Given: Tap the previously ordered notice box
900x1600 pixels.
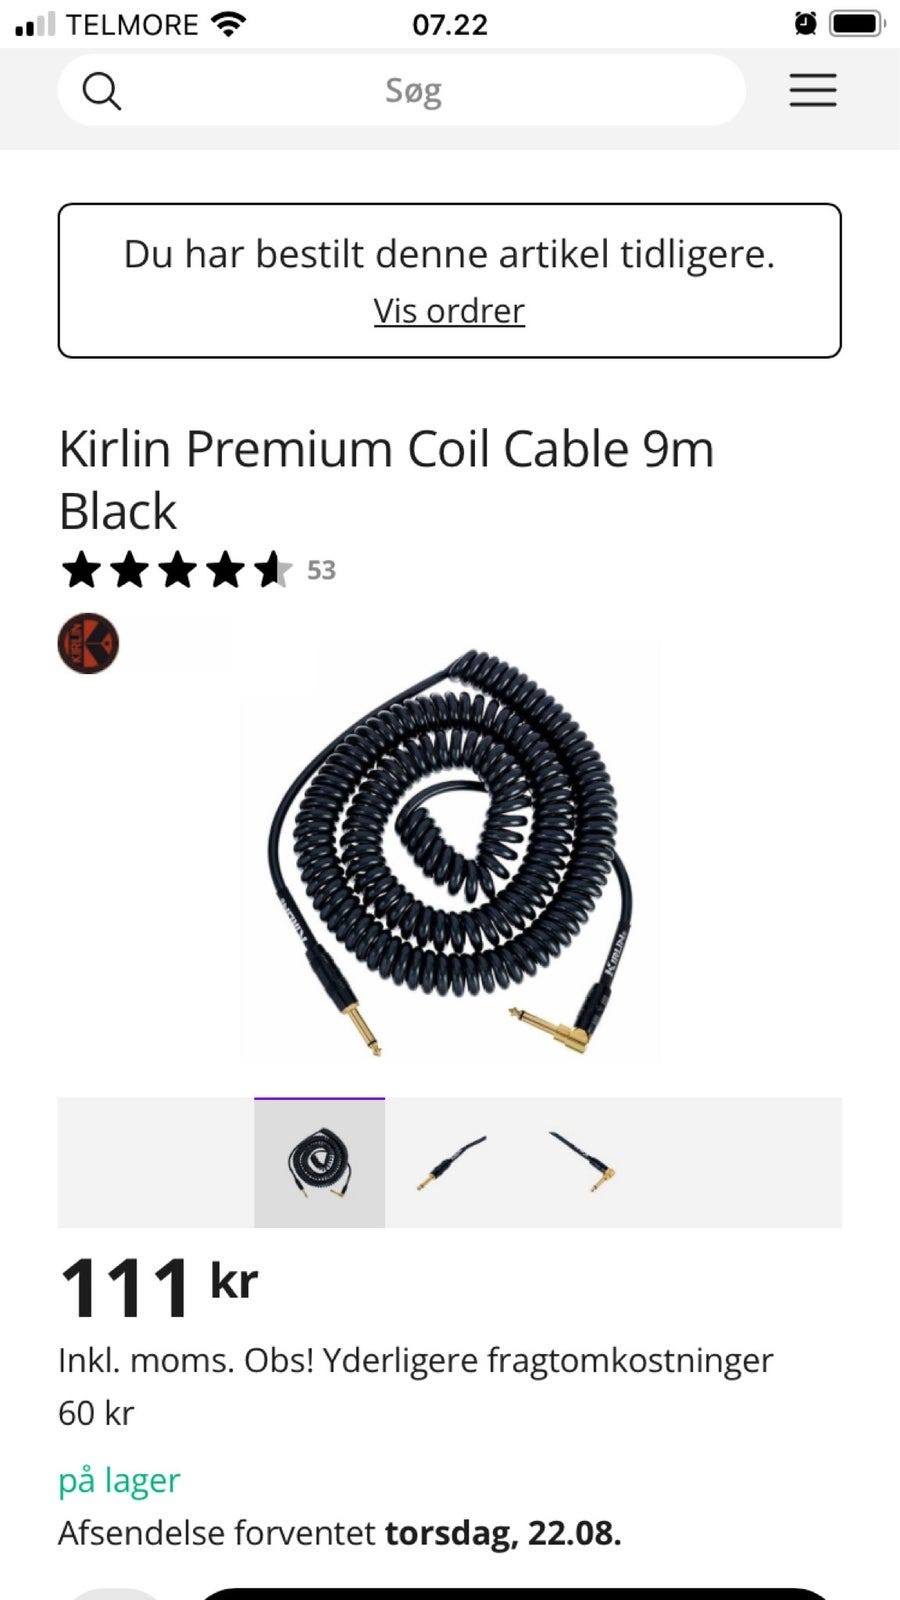Looking at the screenshot, I should [x=449, y=281].
